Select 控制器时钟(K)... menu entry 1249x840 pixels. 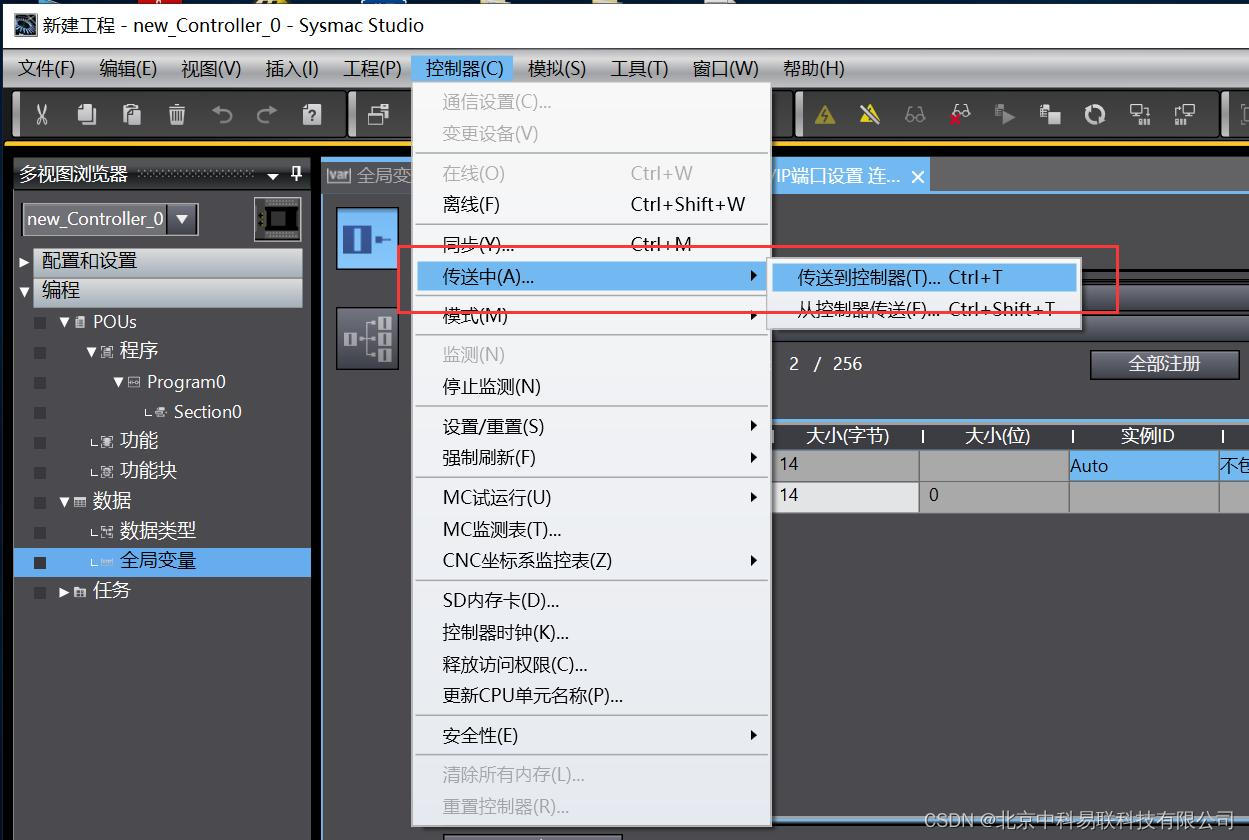(592, 633)
